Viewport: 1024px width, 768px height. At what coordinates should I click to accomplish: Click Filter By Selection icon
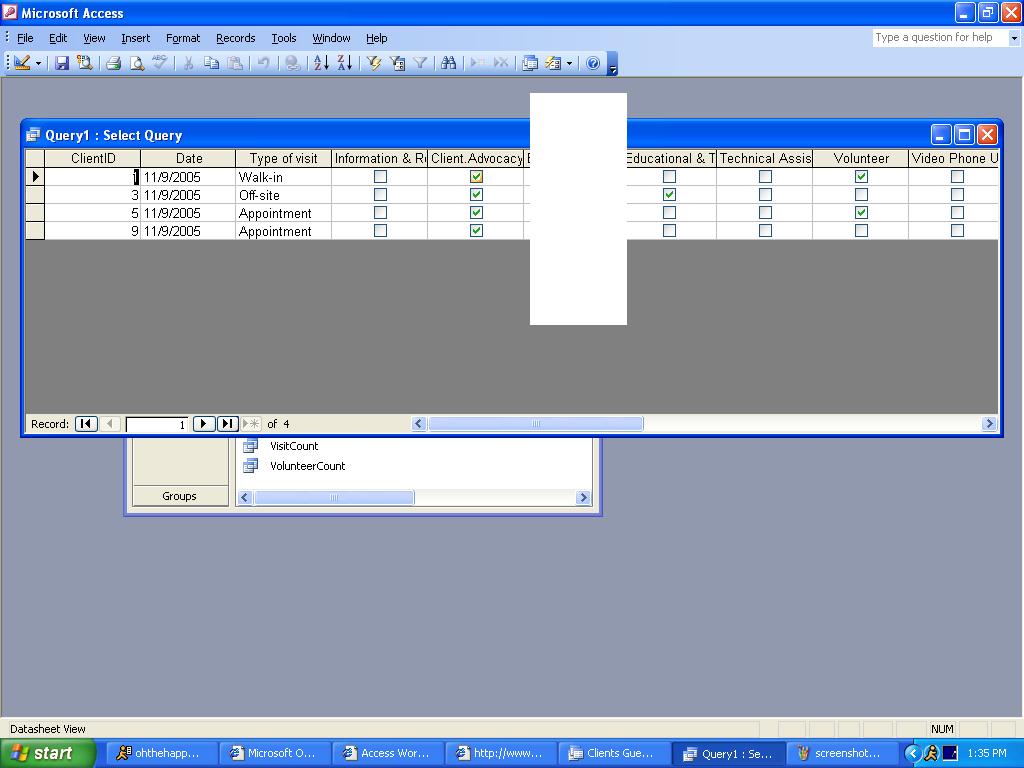[374, 63]
